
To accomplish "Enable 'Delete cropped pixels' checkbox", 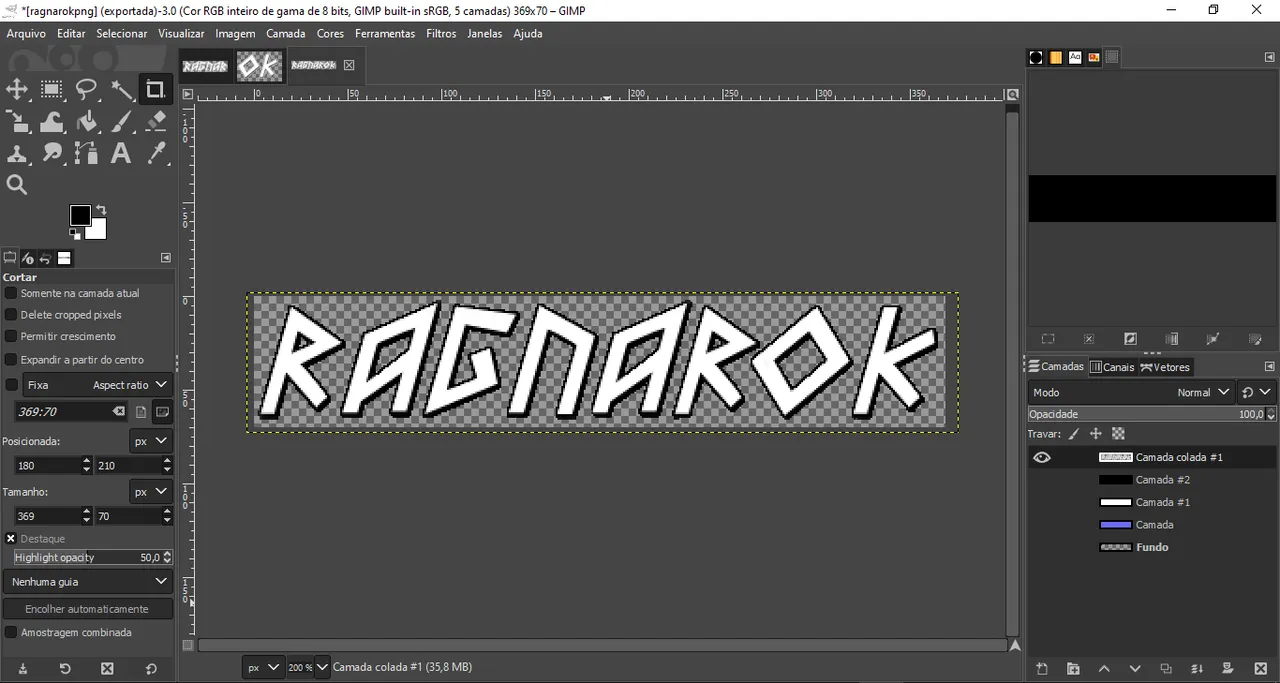I will click(11, 315).
